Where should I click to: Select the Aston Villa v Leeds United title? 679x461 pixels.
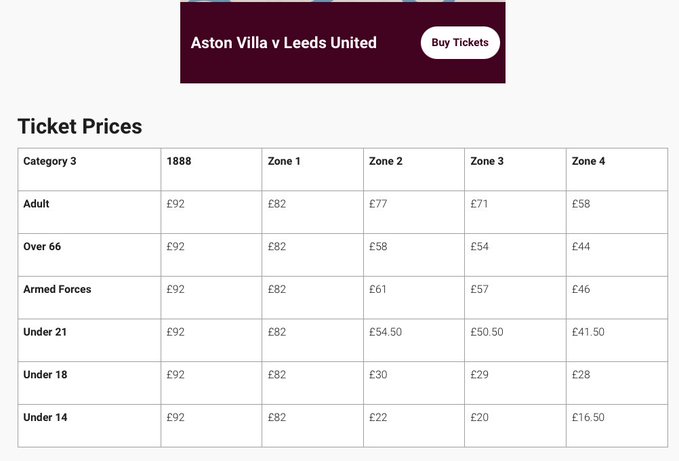pos(284,42)
